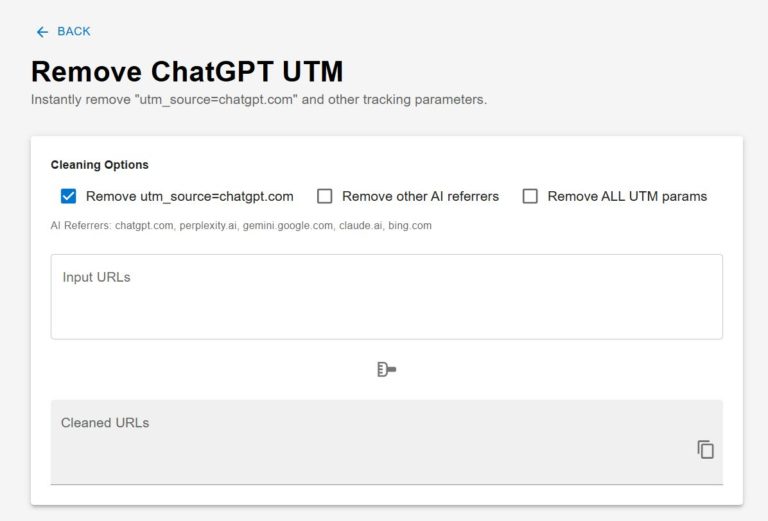
Task: Follow the BACK link text
Action: [x=74, y=32]
